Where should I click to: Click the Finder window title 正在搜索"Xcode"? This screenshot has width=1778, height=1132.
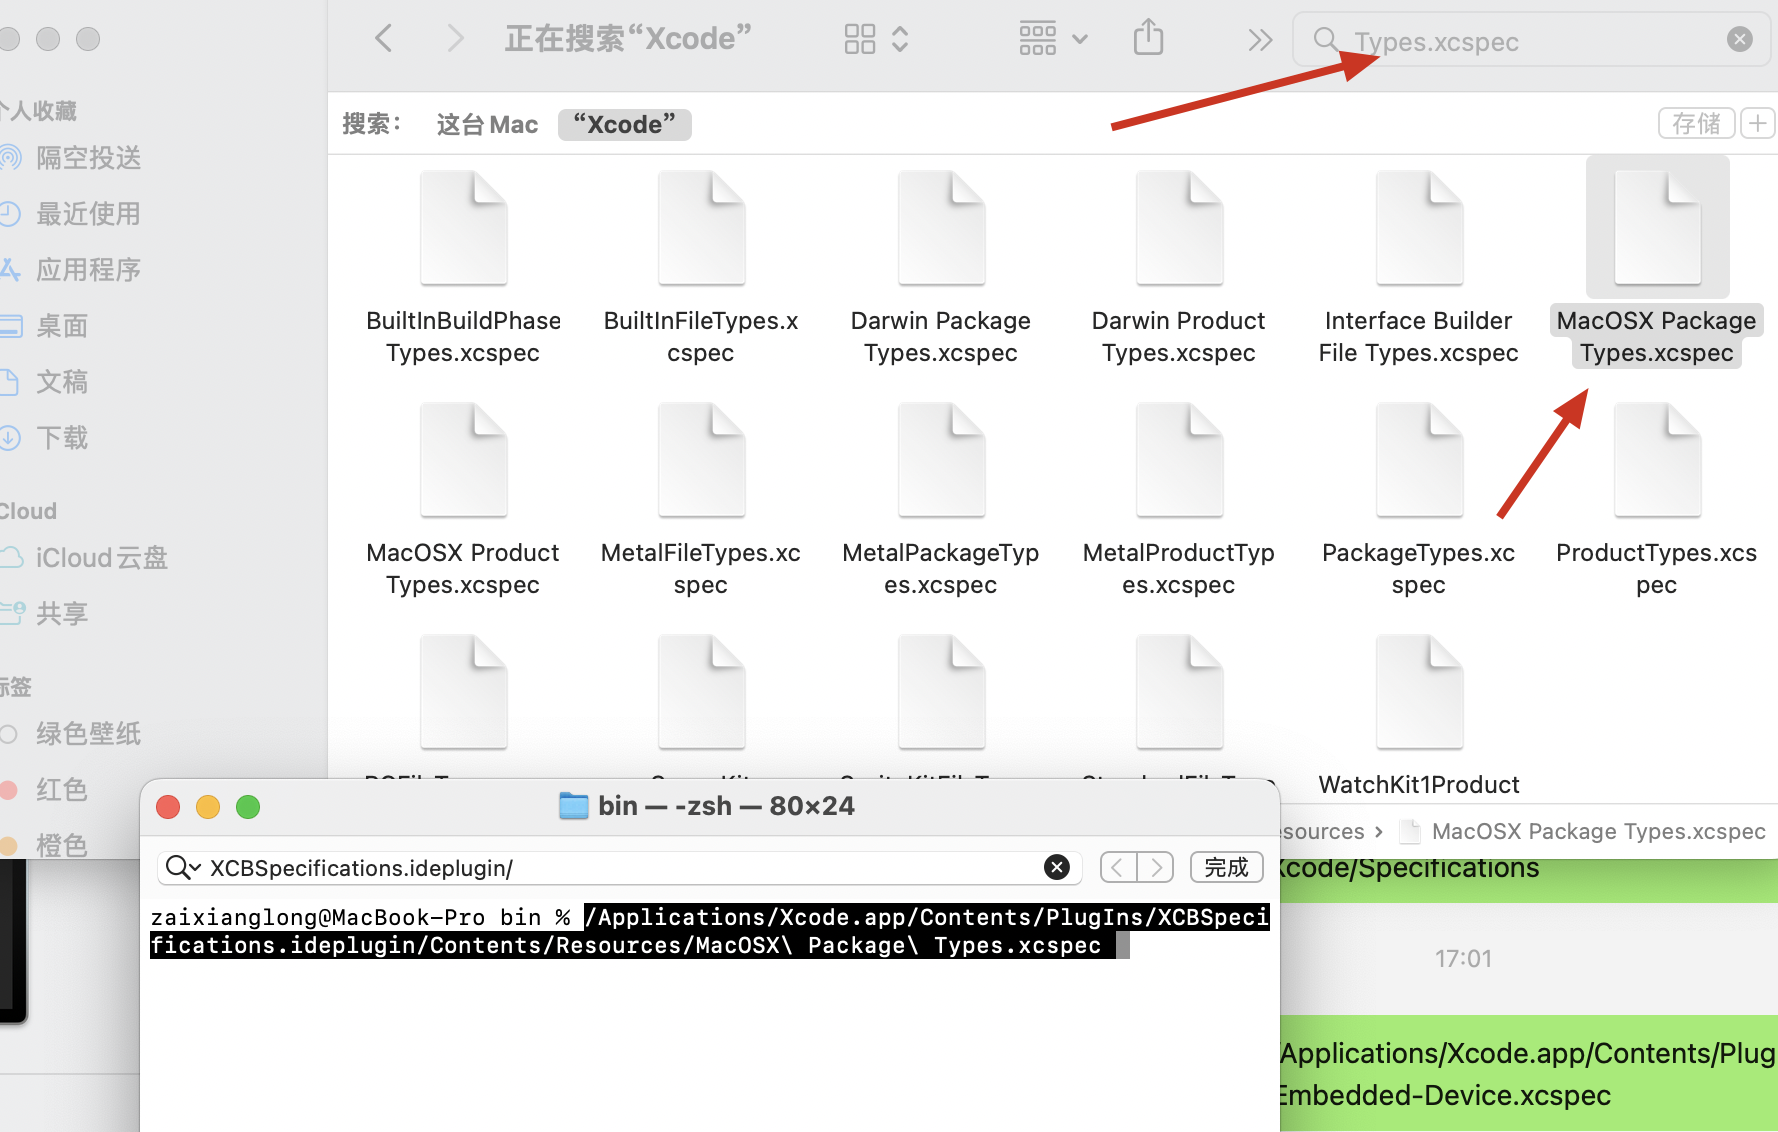tap(628, 39)
